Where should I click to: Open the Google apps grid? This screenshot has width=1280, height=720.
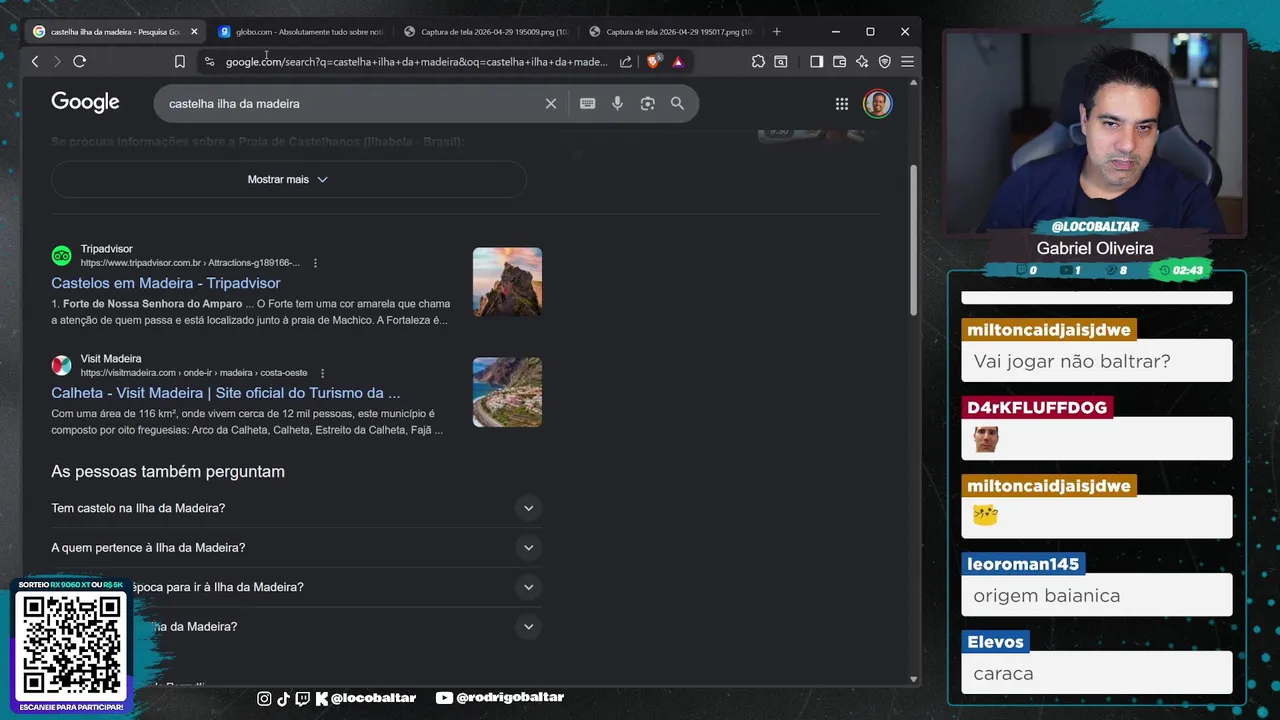[842, 104]
